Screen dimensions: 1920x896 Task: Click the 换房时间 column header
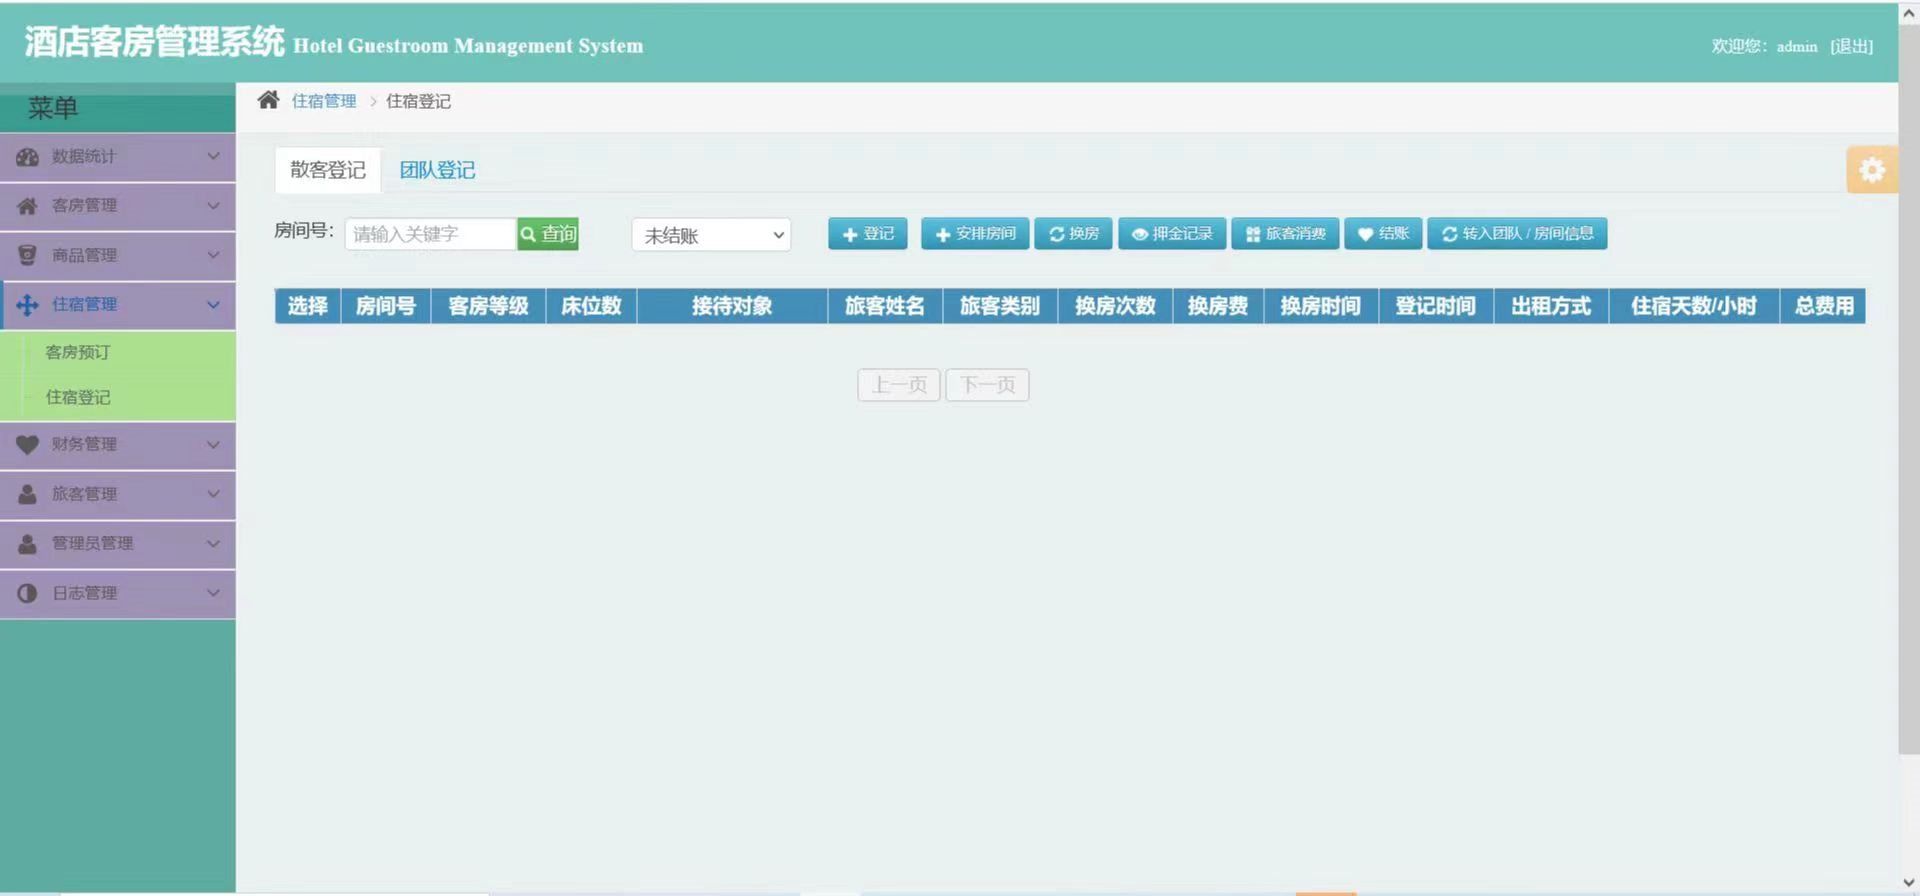click(1321, 306)
